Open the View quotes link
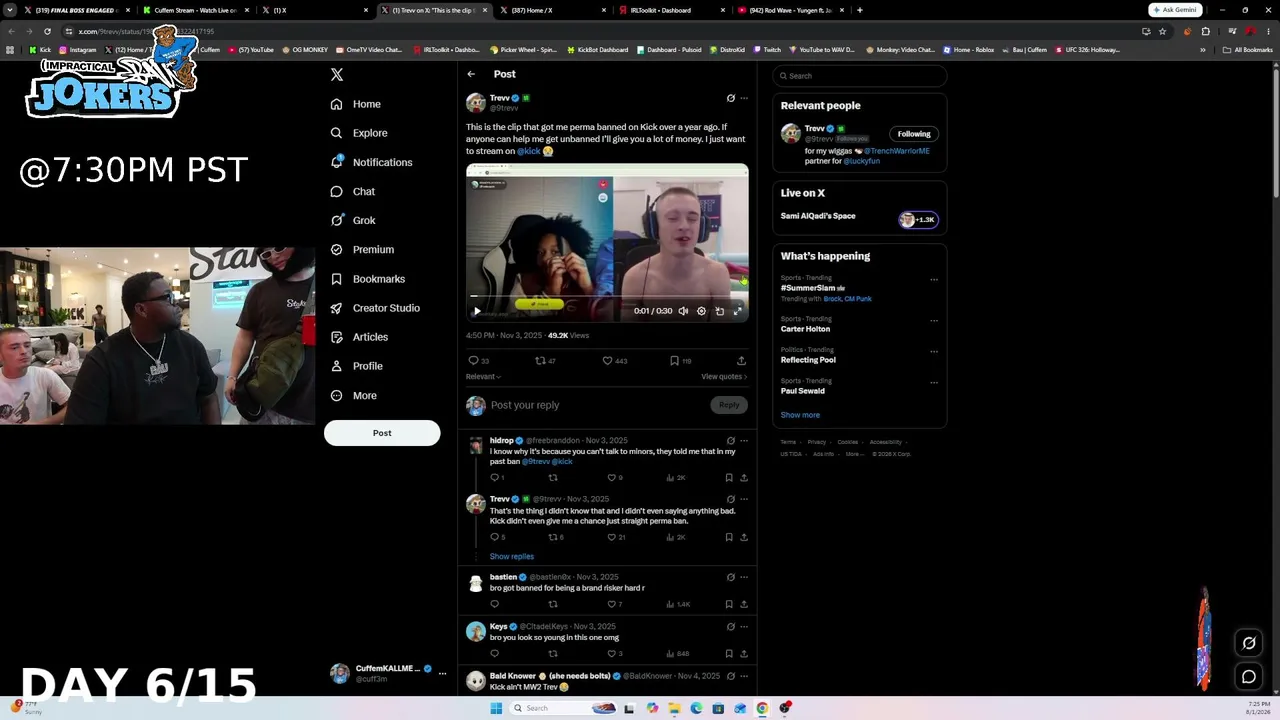The height and width of the screenshot is (720, 1280). [724, 377]
